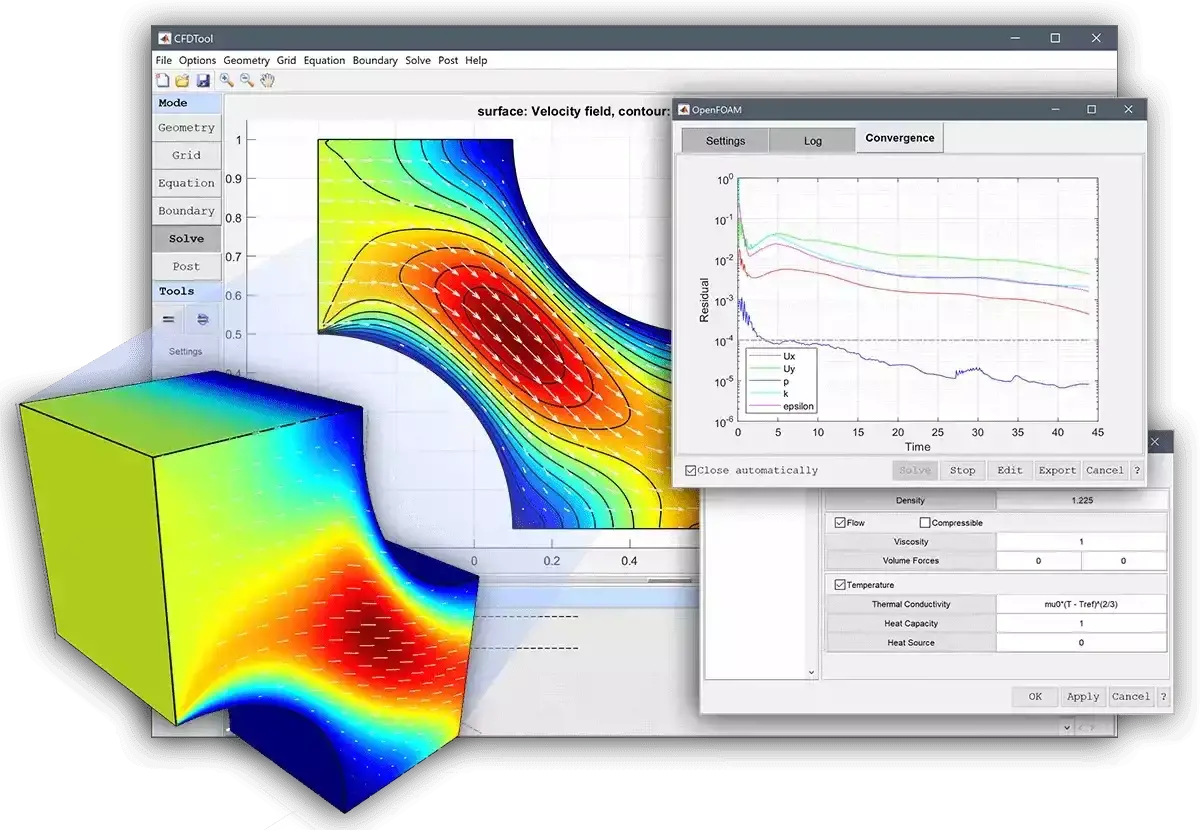Select the Zoom in magnifier tool
The width and height of the screenshot is (1200, 830).
(227, 80)
